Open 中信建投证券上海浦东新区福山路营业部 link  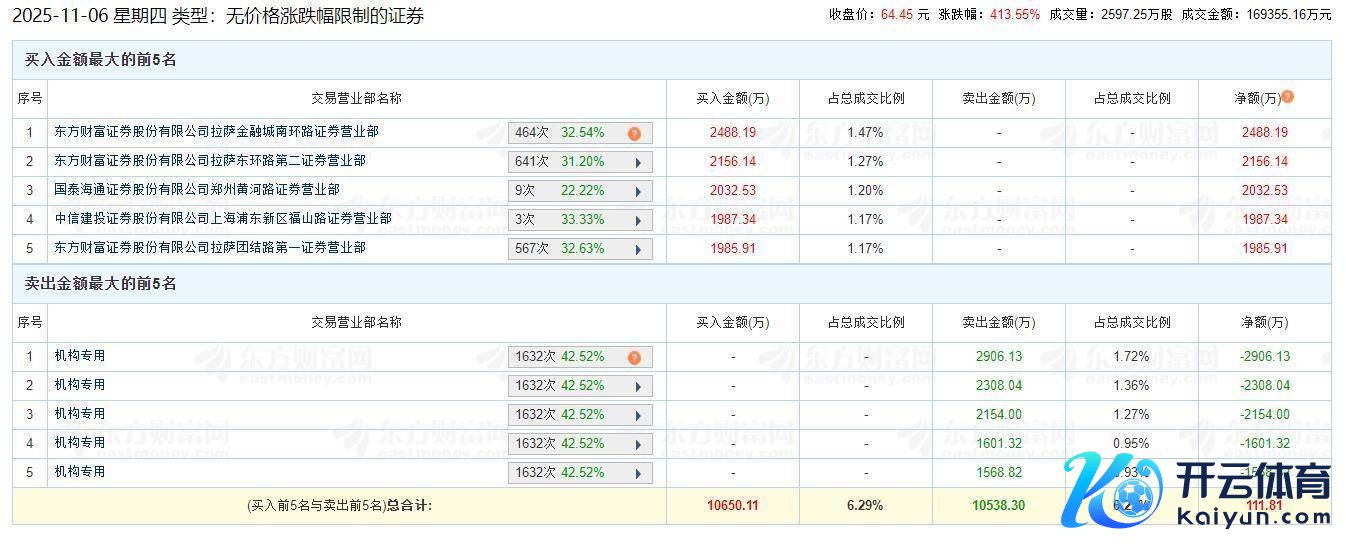[223, 219]
